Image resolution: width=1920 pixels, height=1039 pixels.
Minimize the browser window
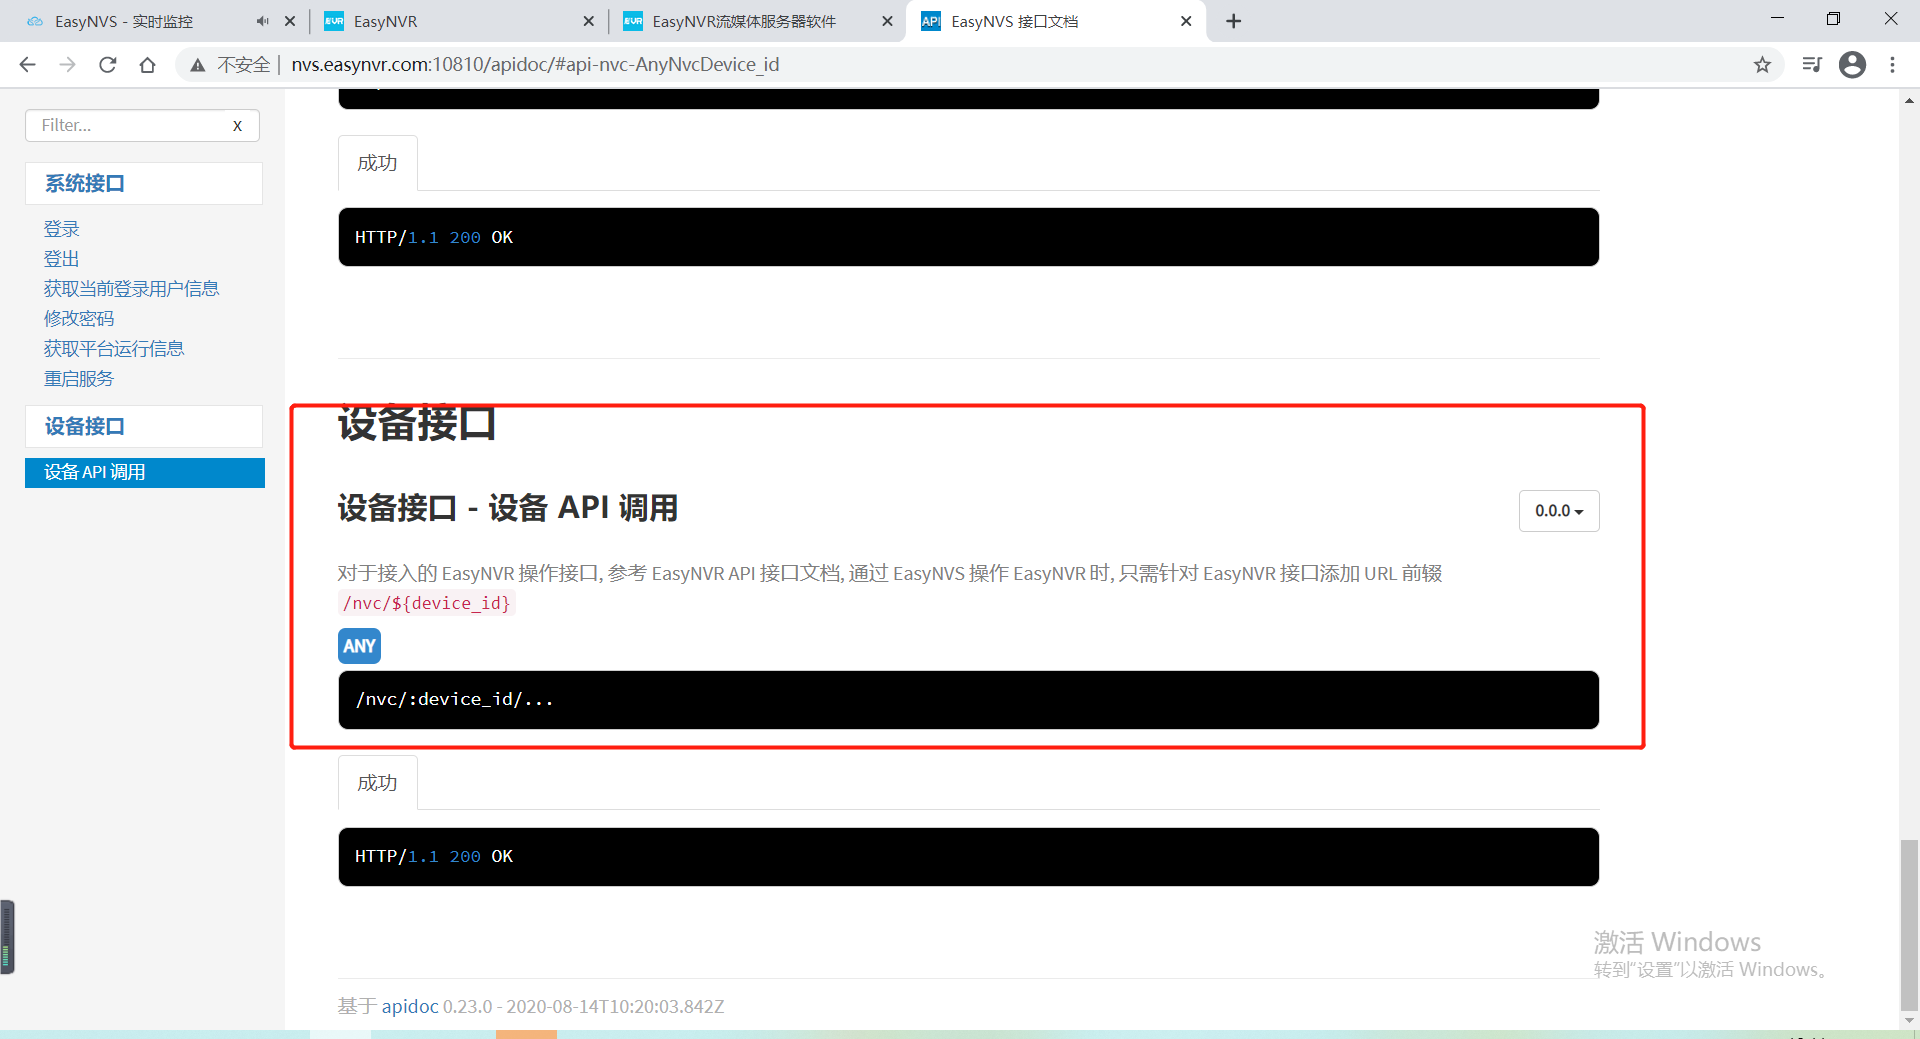click(1777, 19)
